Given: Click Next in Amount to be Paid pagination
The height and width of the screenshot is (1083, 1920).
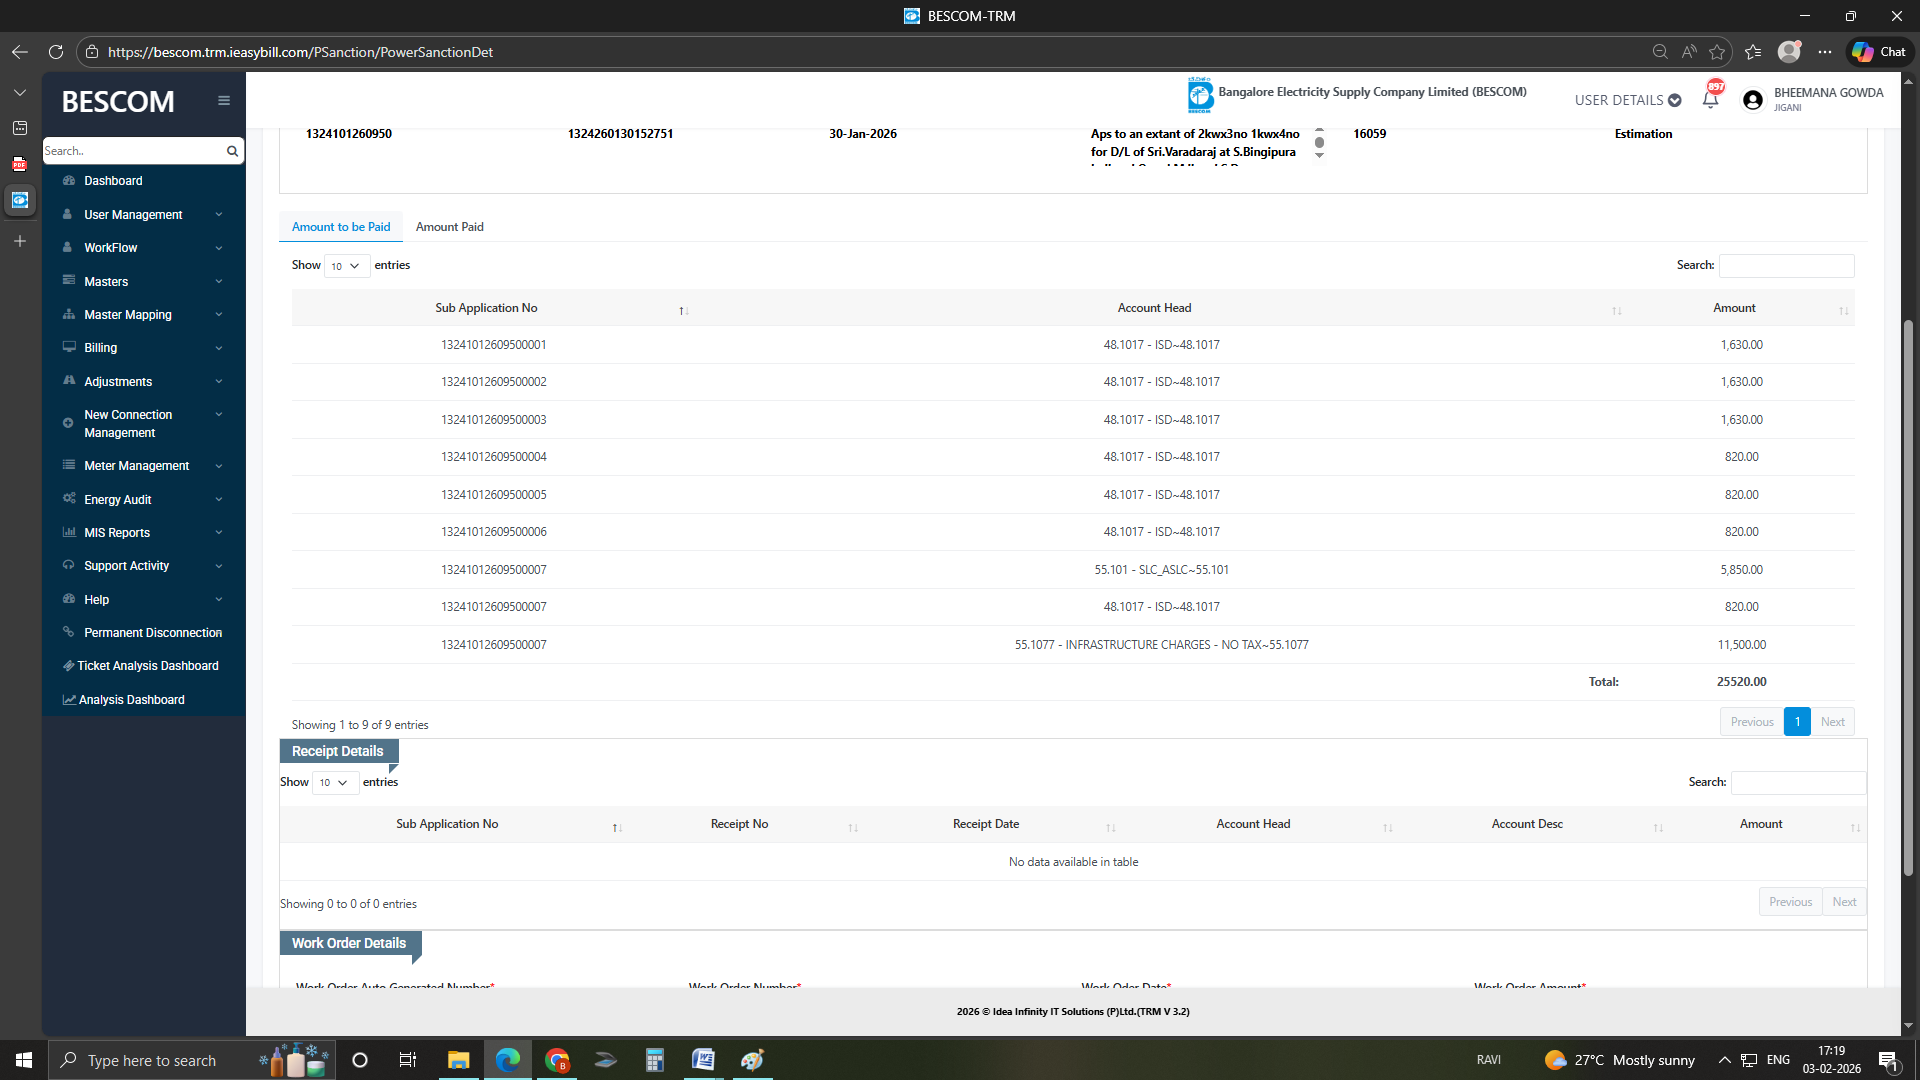Looking at the screenshot, I should pyautogui.click(x=1832, y=722).
